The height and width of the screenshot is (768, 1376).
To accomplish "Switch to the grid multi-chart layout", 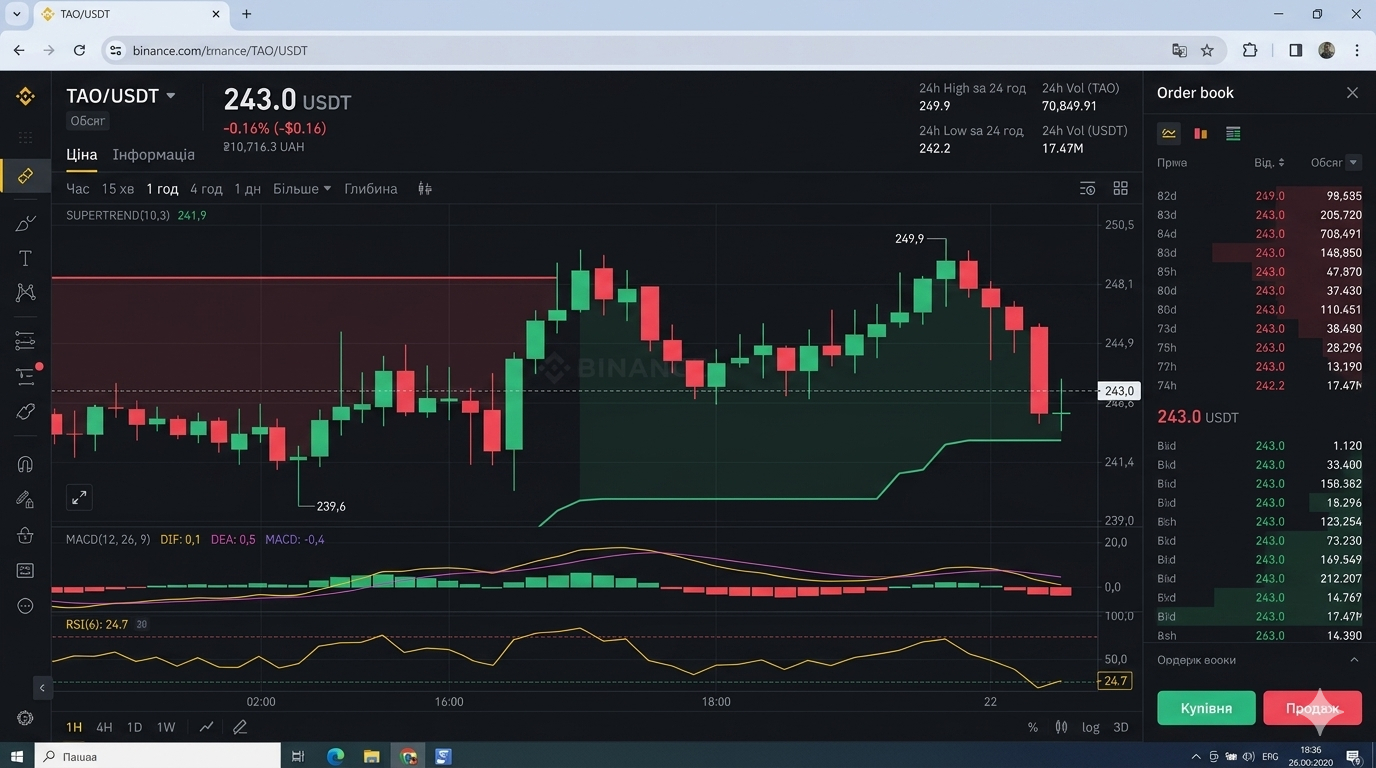I will (x=1121, y=188).
